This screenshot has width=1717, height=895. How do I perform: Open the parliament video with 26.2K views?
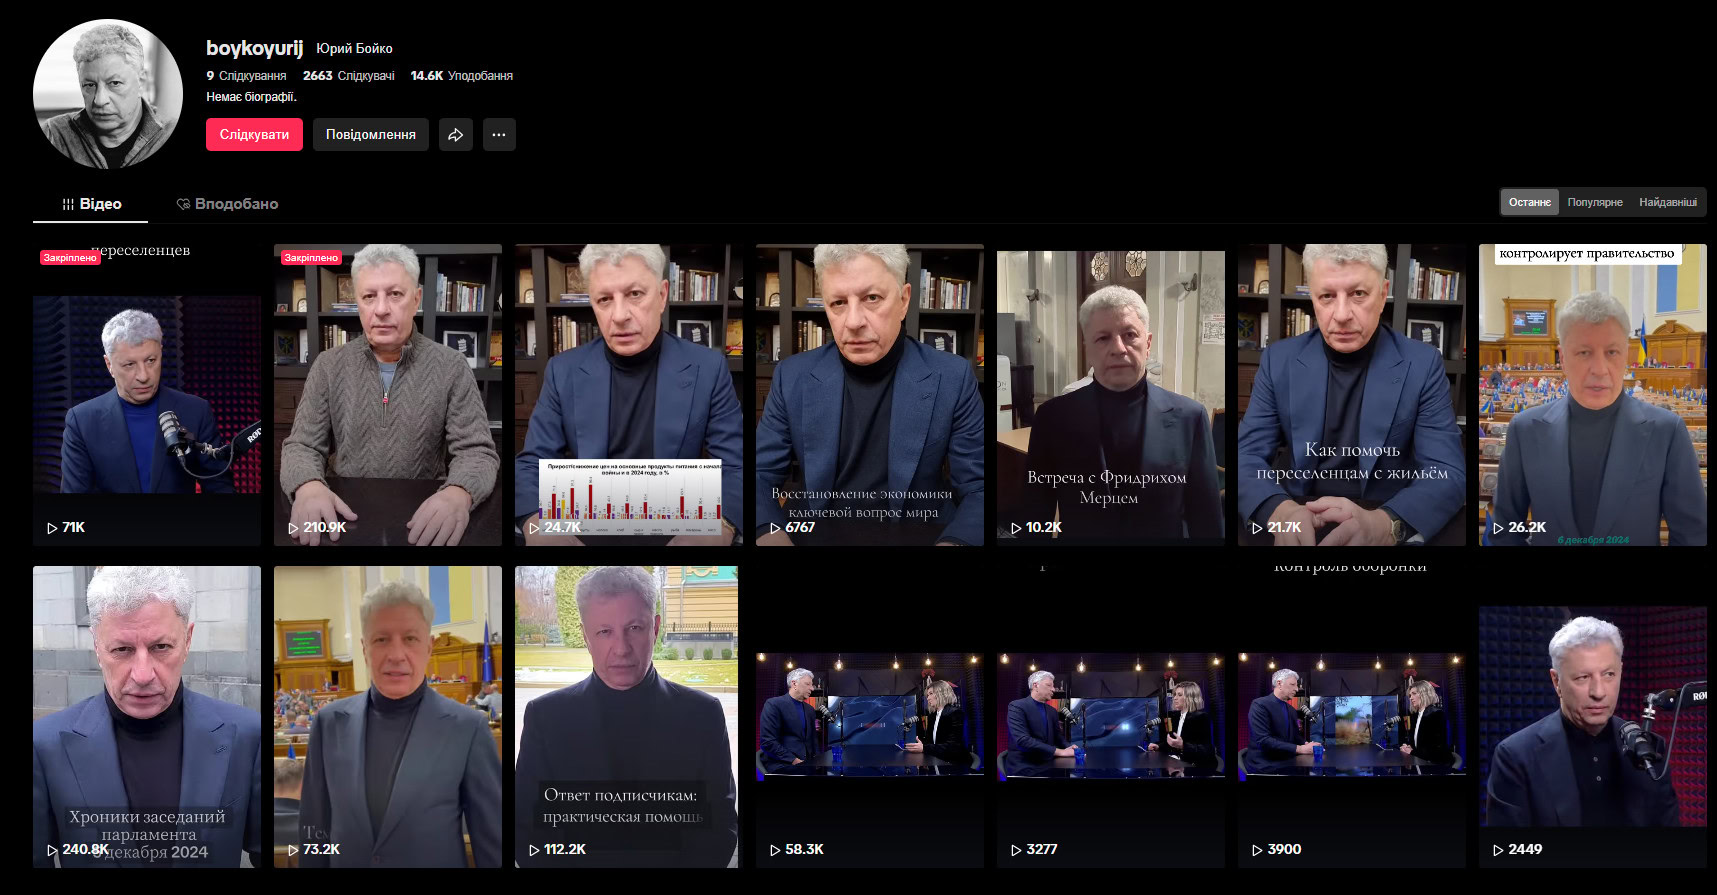(1593, 395)
